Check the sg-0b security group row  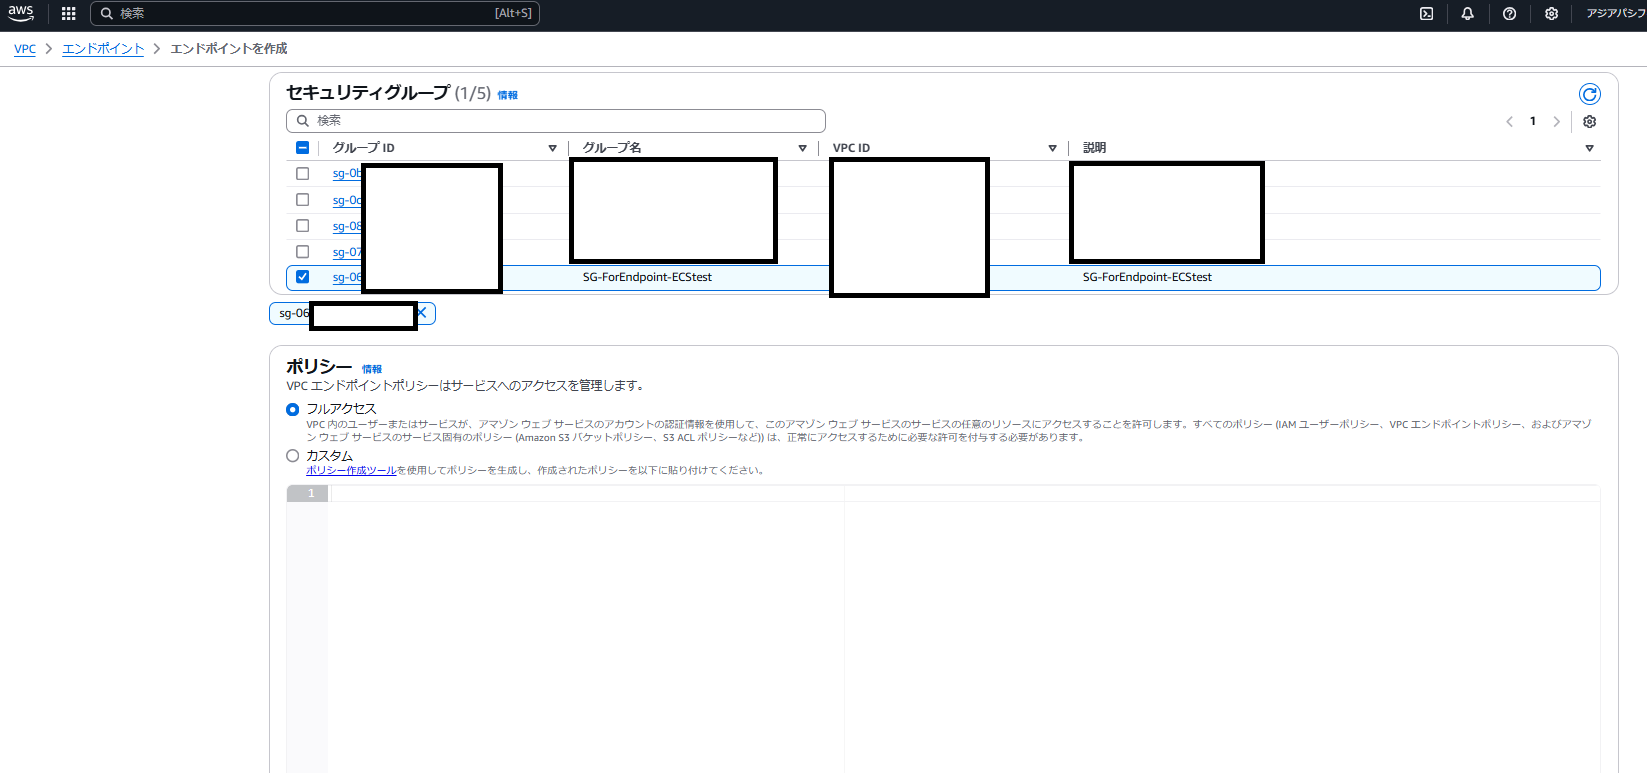[302, 173]
